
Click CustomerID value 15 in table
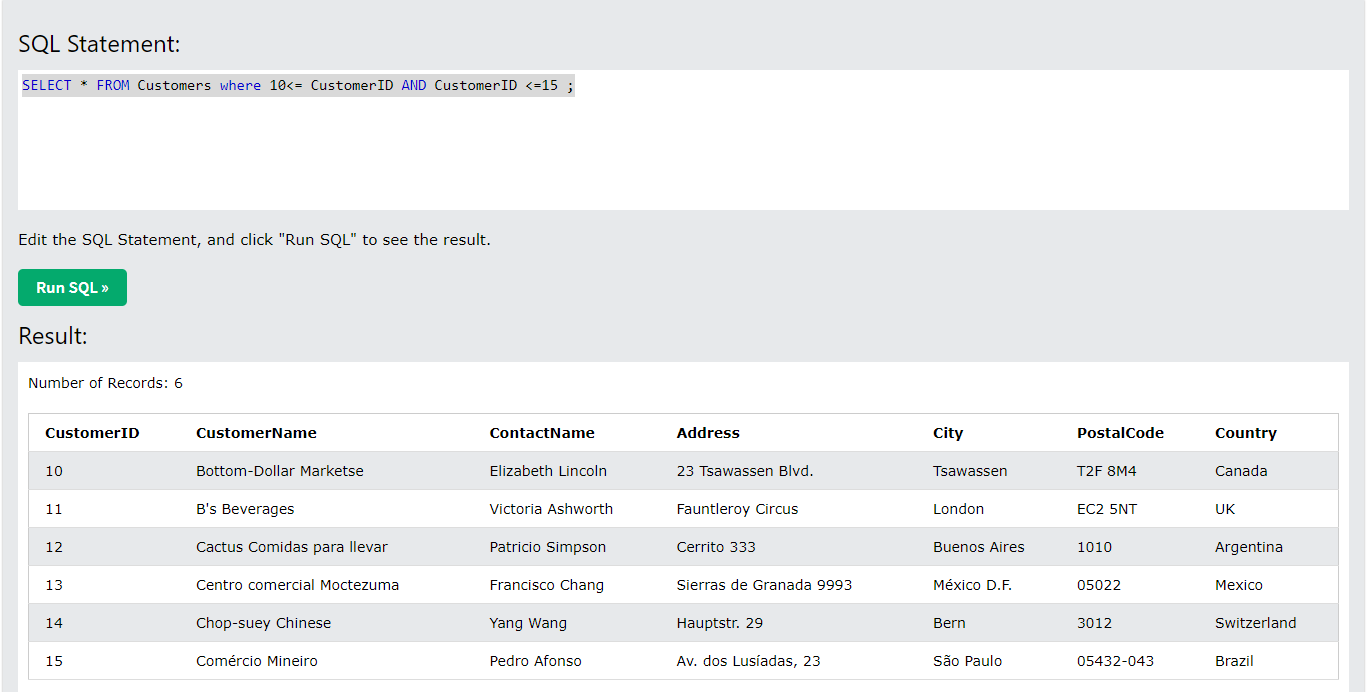(54, 661)
